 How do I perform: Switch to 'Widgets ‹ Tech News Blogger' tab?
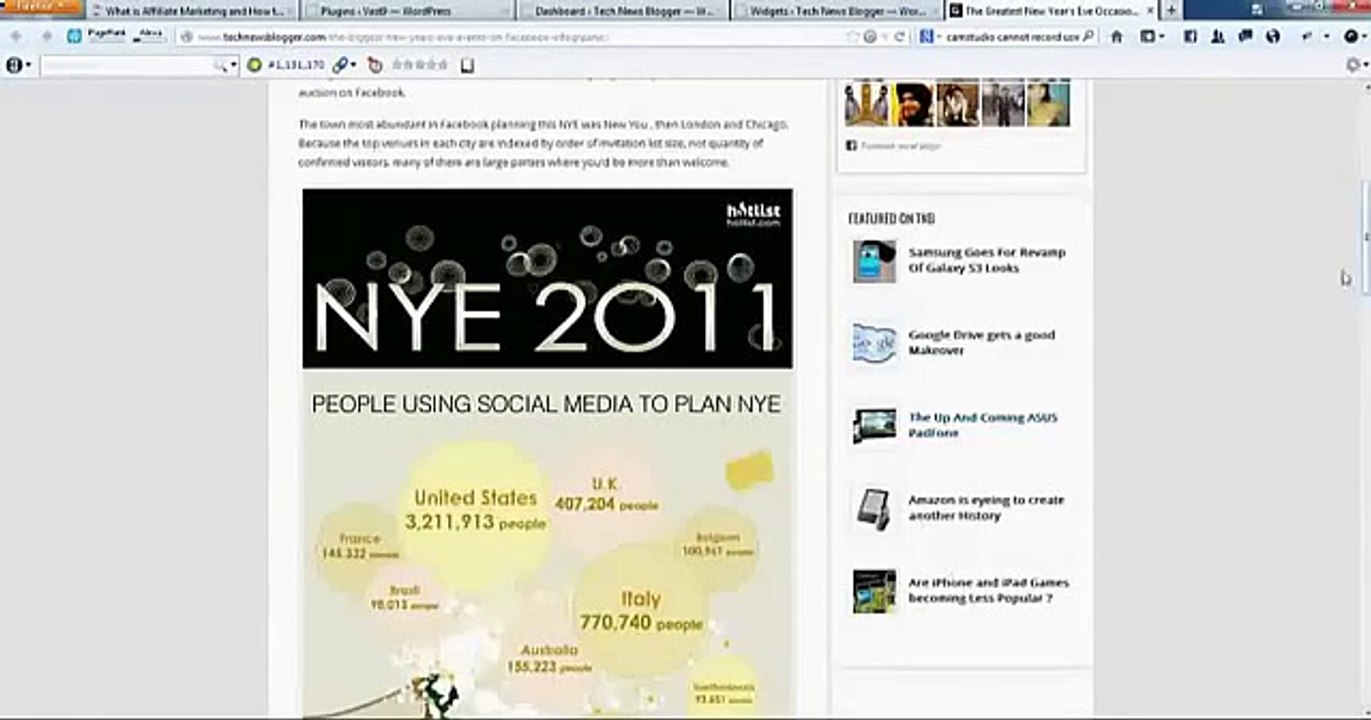click(837, 11)
